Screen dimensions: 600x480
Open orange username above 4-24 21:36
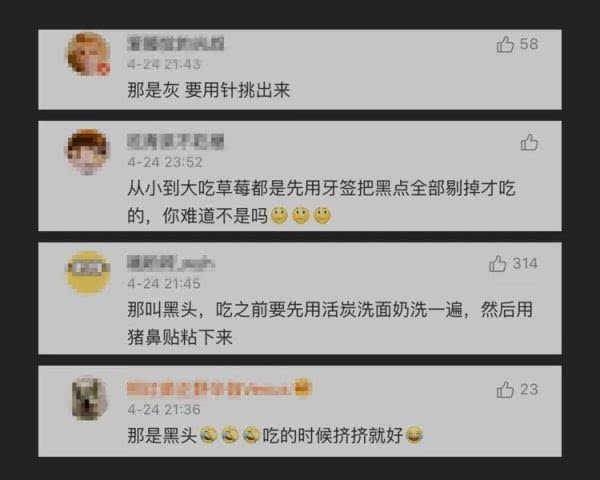click(209, 389)
